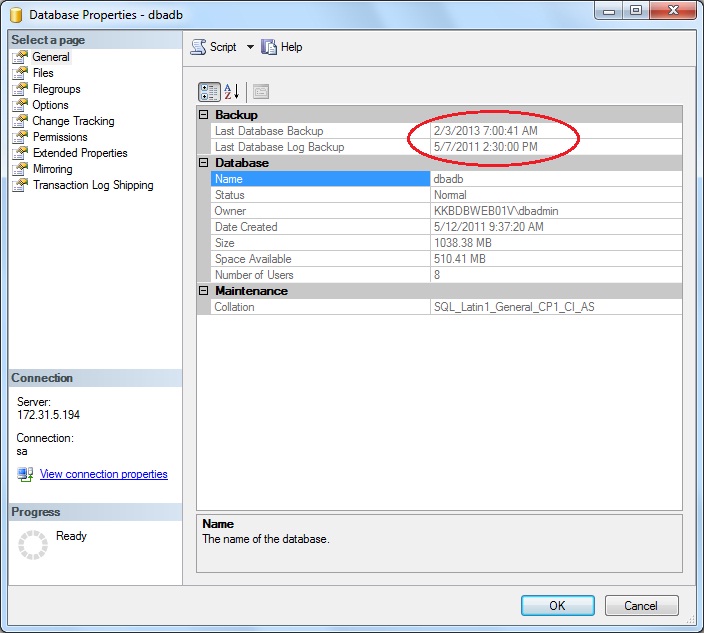704x633 pixels.
Task: Switch to the Options page
Action: pyautogui.click(x=50, y=105)
